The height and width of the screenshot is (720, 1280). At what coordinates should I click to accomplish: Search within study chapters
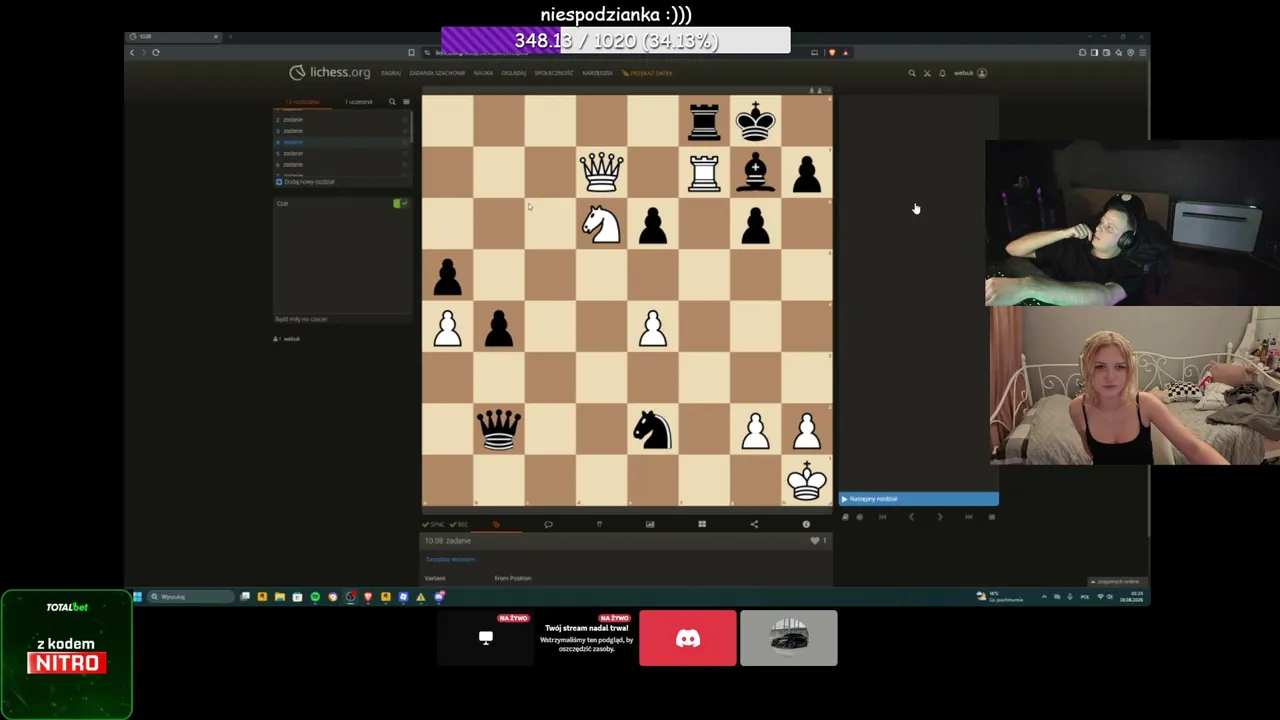click(392, 102)
